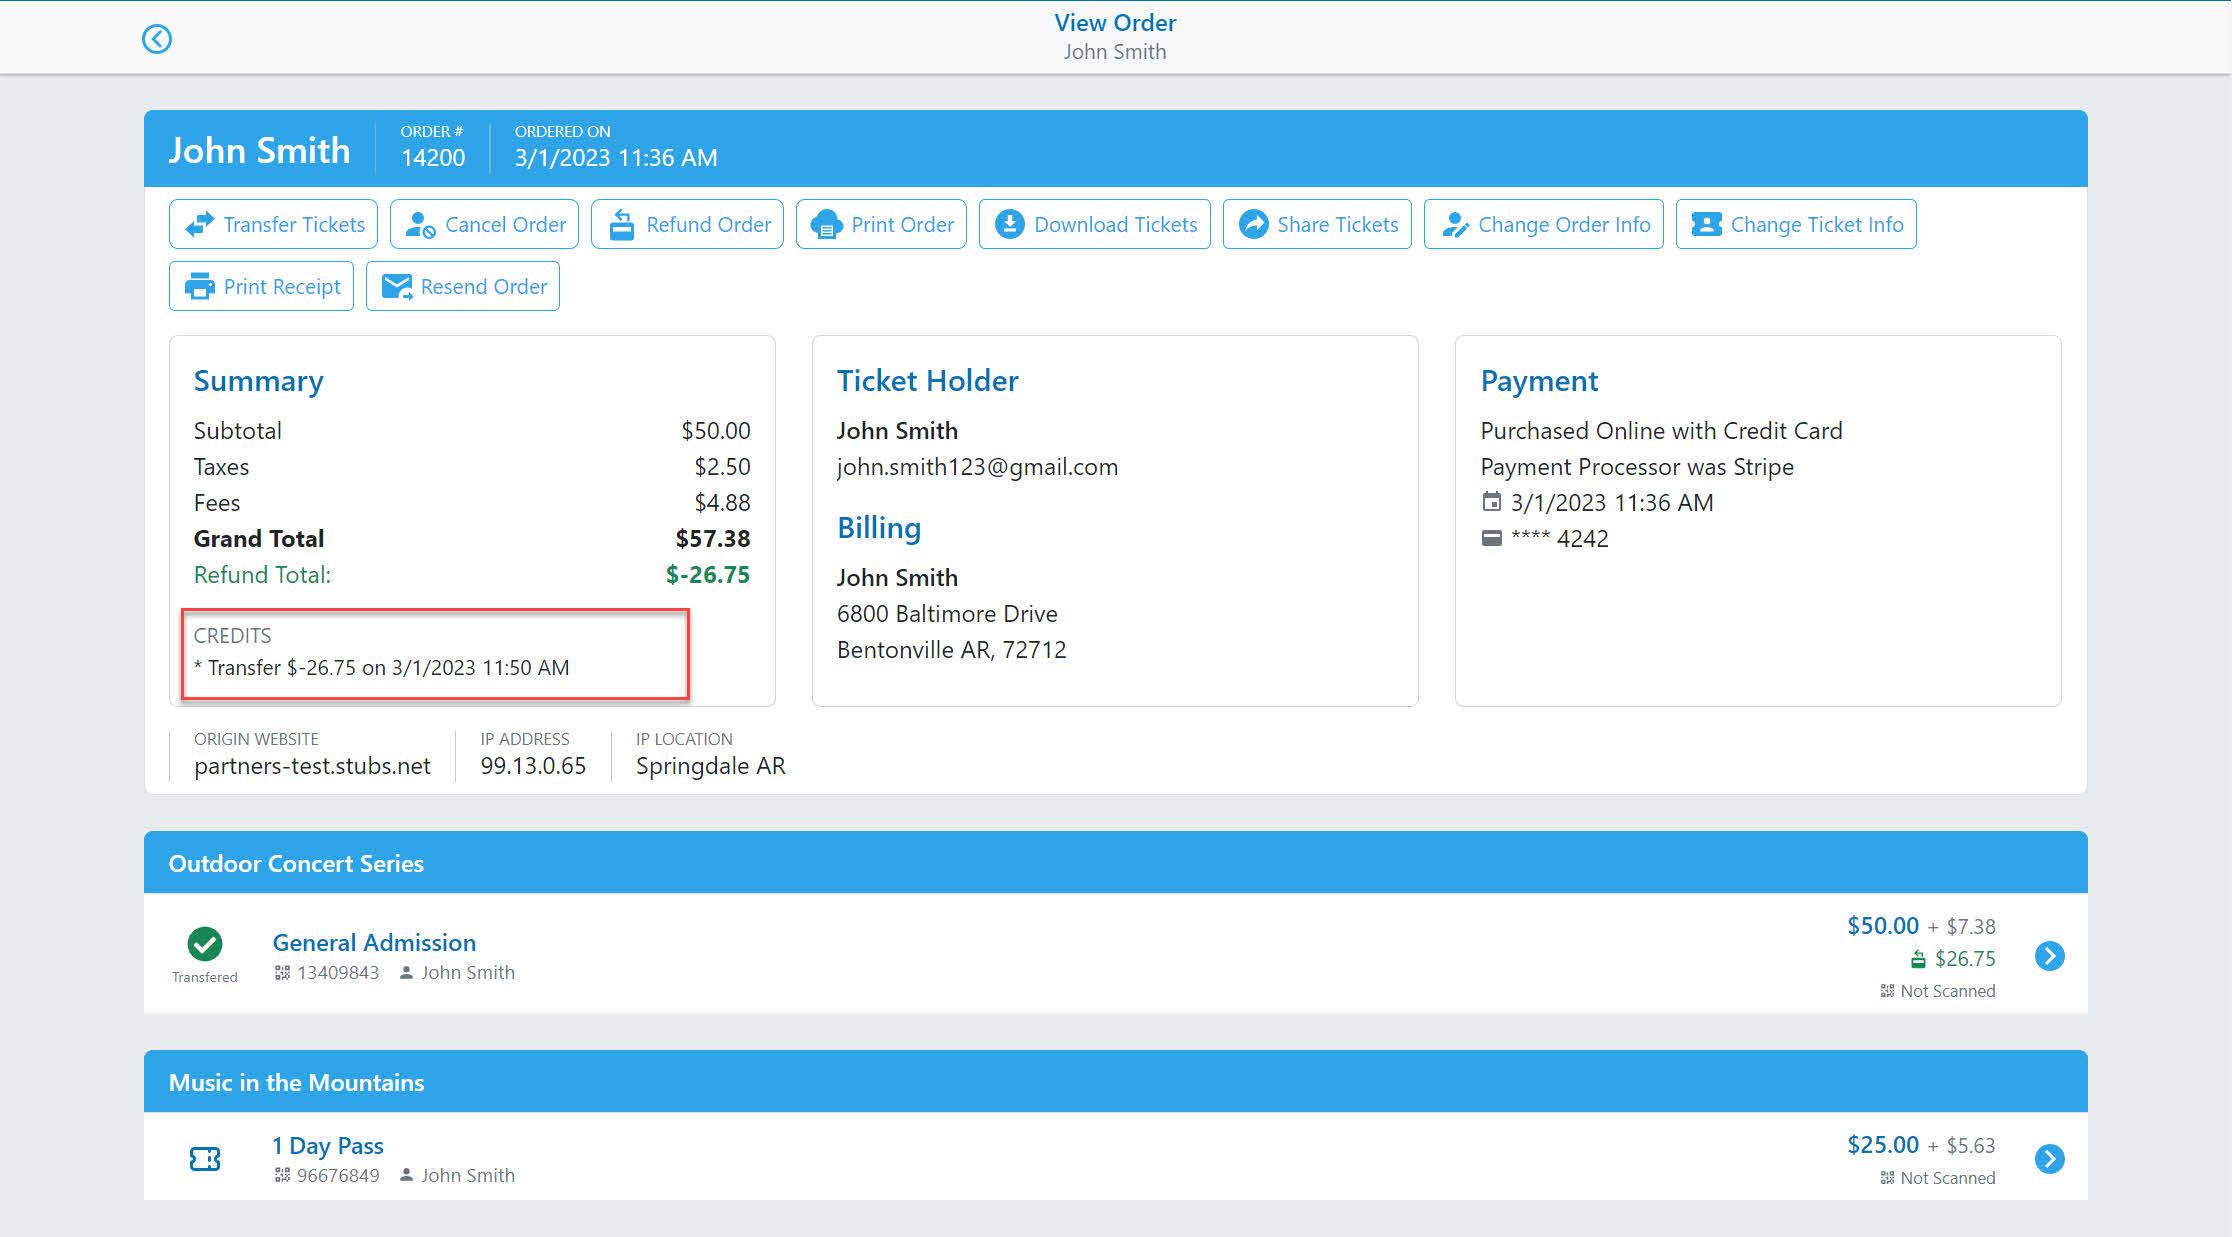Viewport: 2232px width, 1237px height.
Task: Click origin website partners-test.stubs.net
Action: click(x=312, y=766)
